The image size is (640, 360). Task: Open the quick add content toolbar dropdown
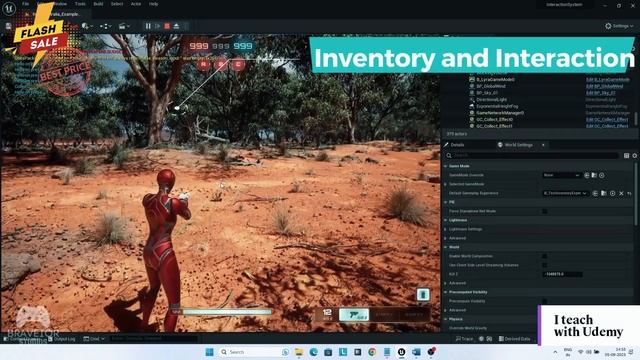pyautogui.click(x=87, y=26)
